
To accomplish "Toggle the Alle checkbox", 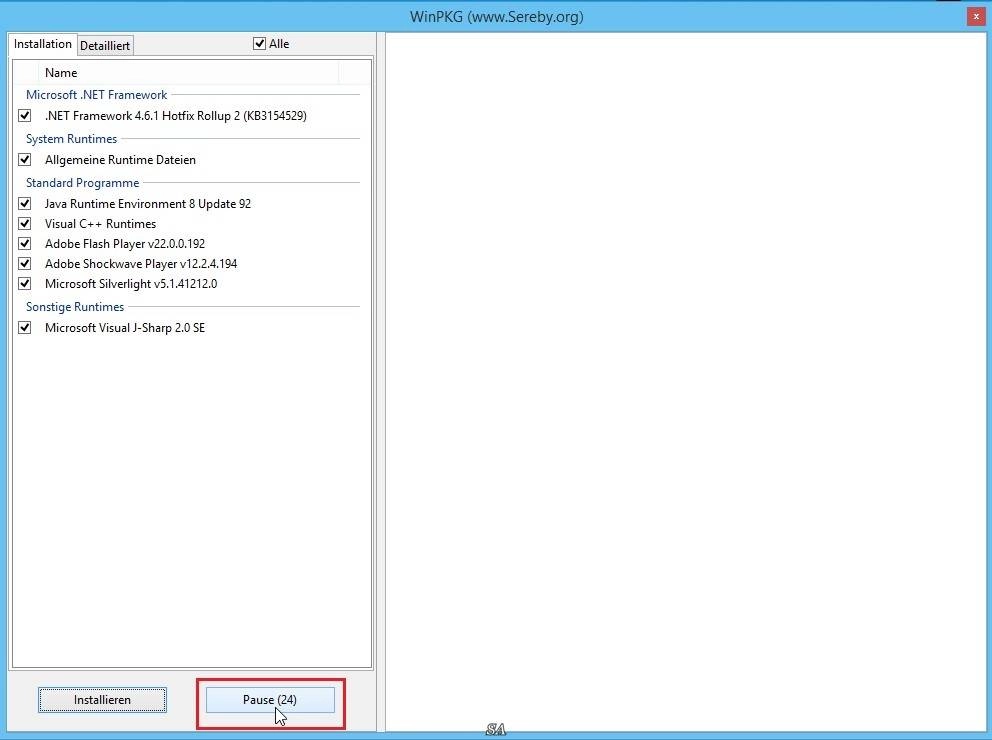I will (259, 44).
